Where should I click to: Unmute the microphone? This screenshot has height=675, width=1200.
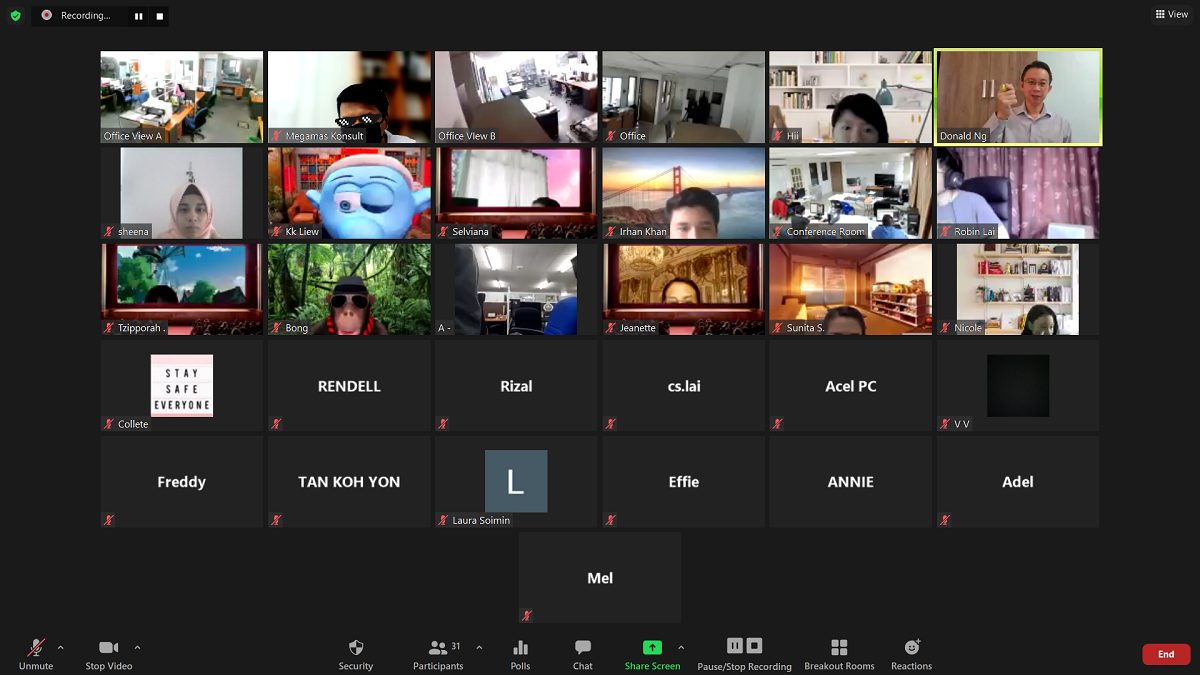point(36,655)
